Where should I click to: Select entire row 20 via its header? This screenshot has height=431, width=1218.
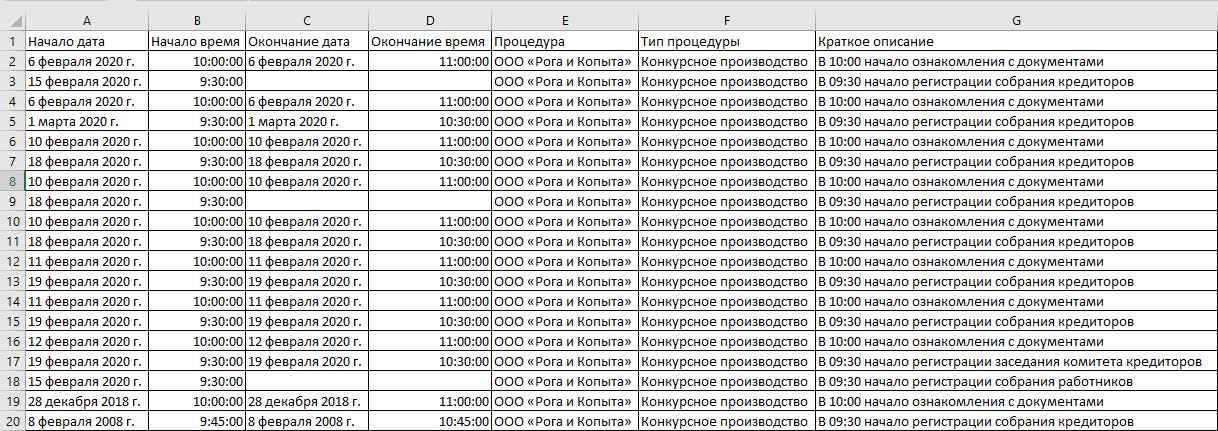pos(12,422)
